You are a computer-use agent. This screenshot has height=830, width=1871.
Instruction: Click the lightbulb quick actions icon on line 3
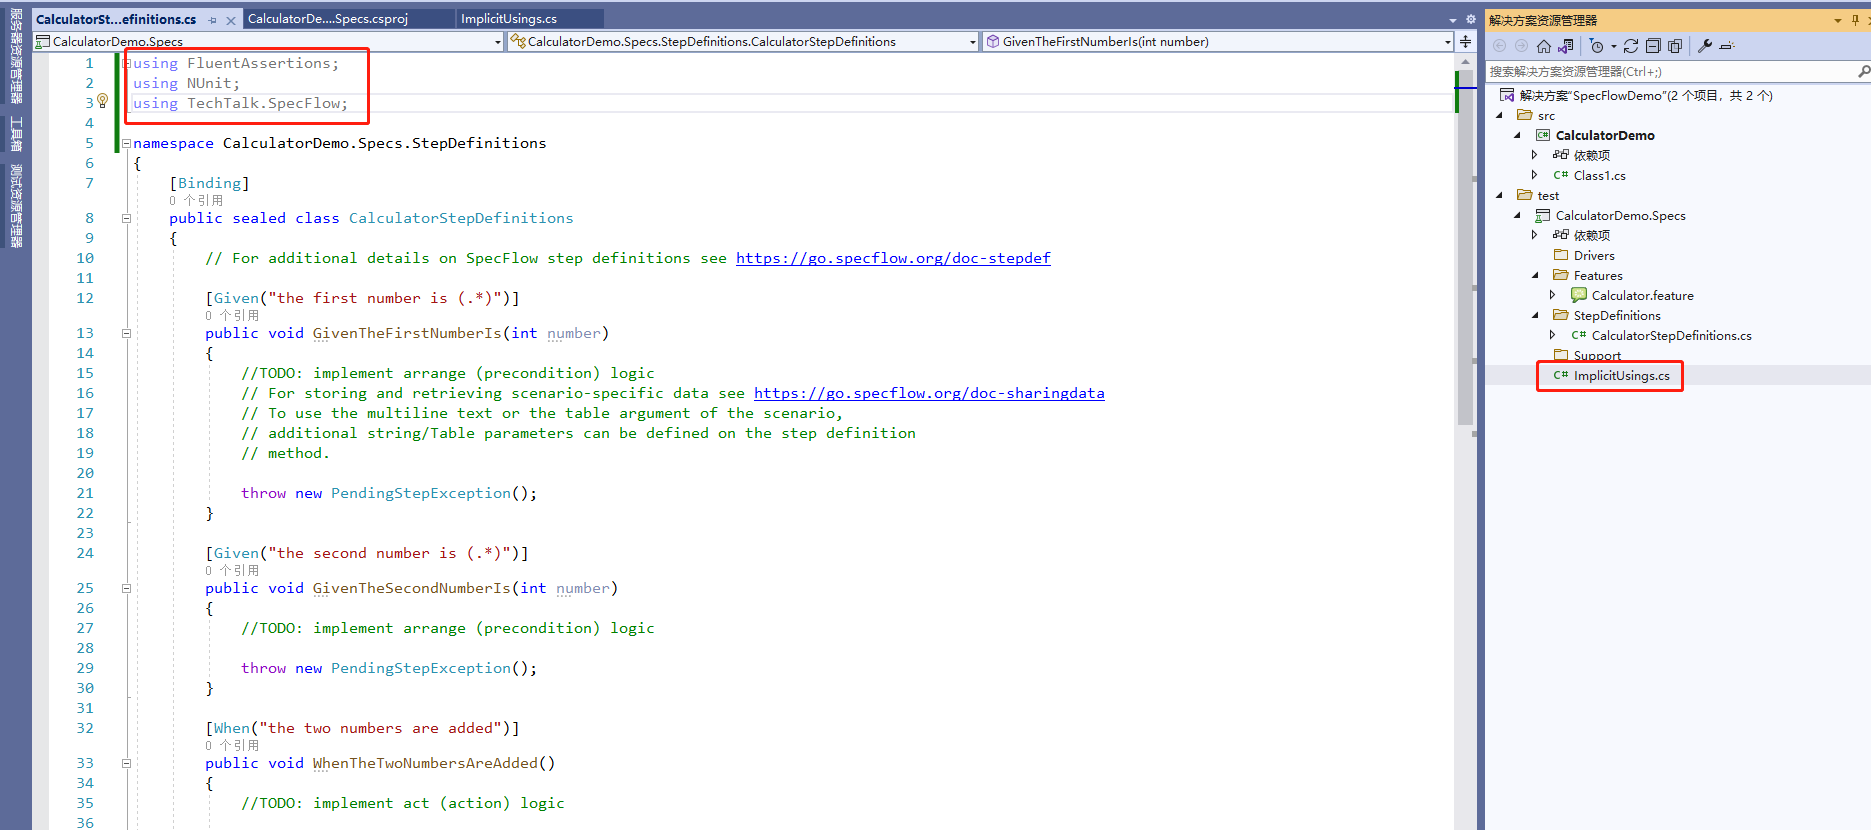click(102, 101)
